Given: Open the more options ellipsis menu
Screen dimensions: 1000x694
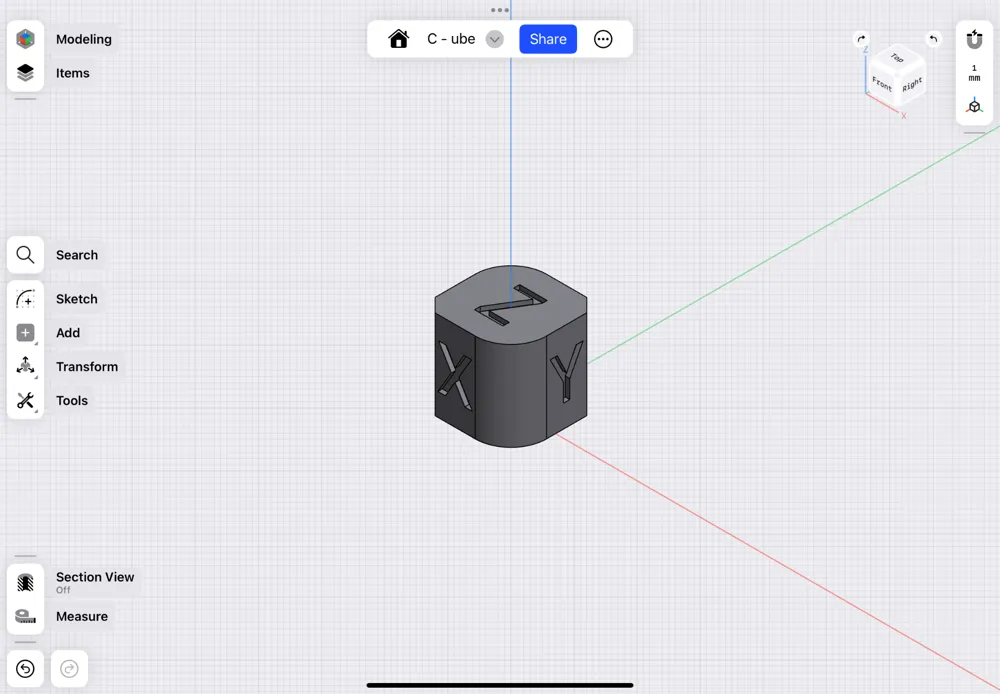Looking at the screenshot, I should pos(603,39).
